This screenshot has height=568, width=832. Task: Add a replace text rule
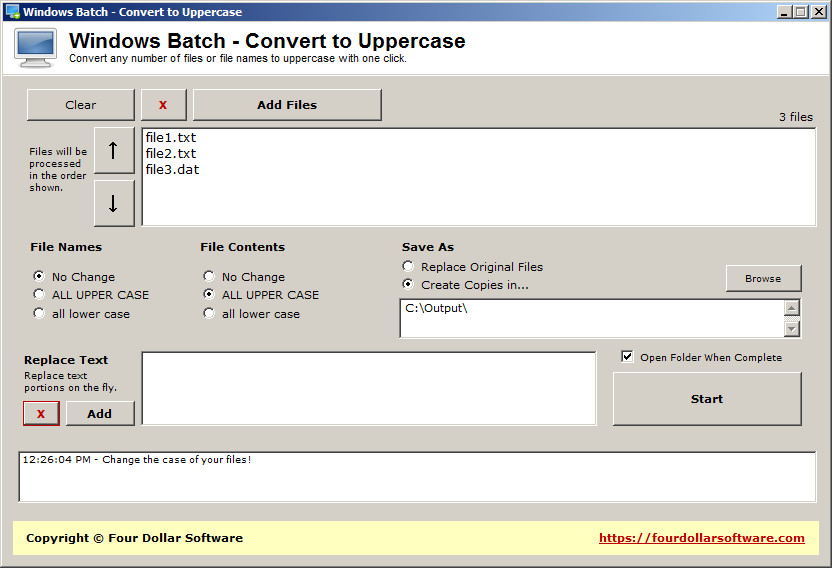(x=100, y=414)
